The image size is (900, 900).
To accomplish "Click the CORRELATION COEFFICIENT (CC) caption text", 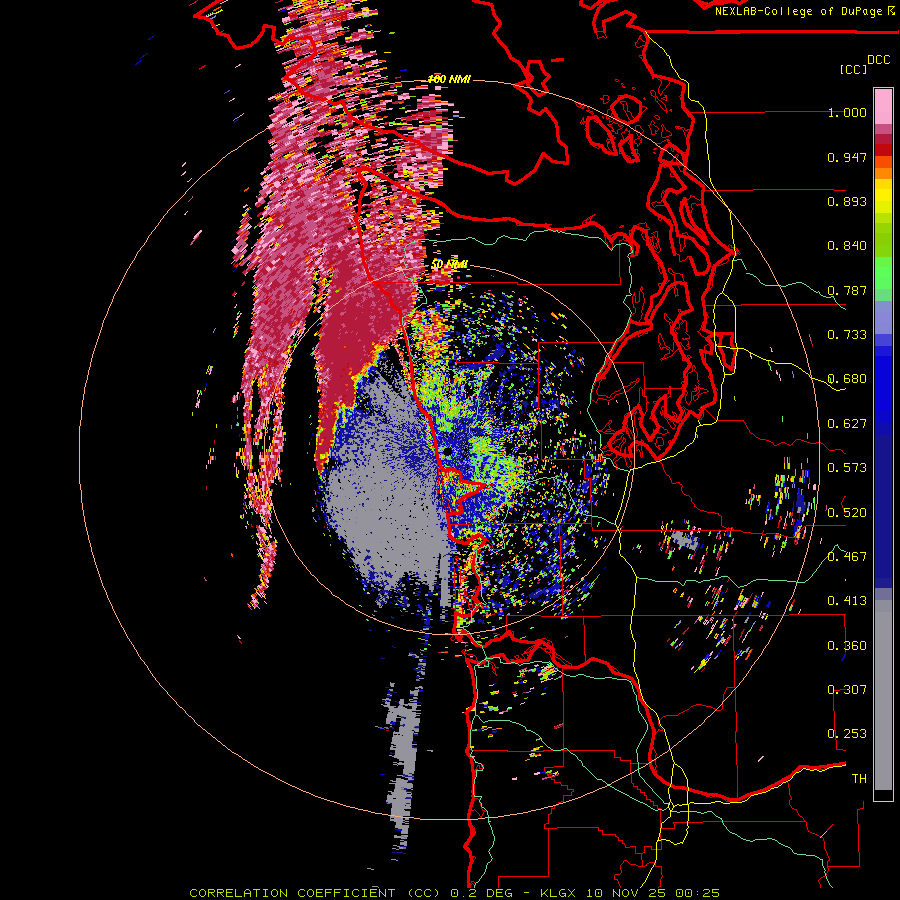I will pos(315,893).
